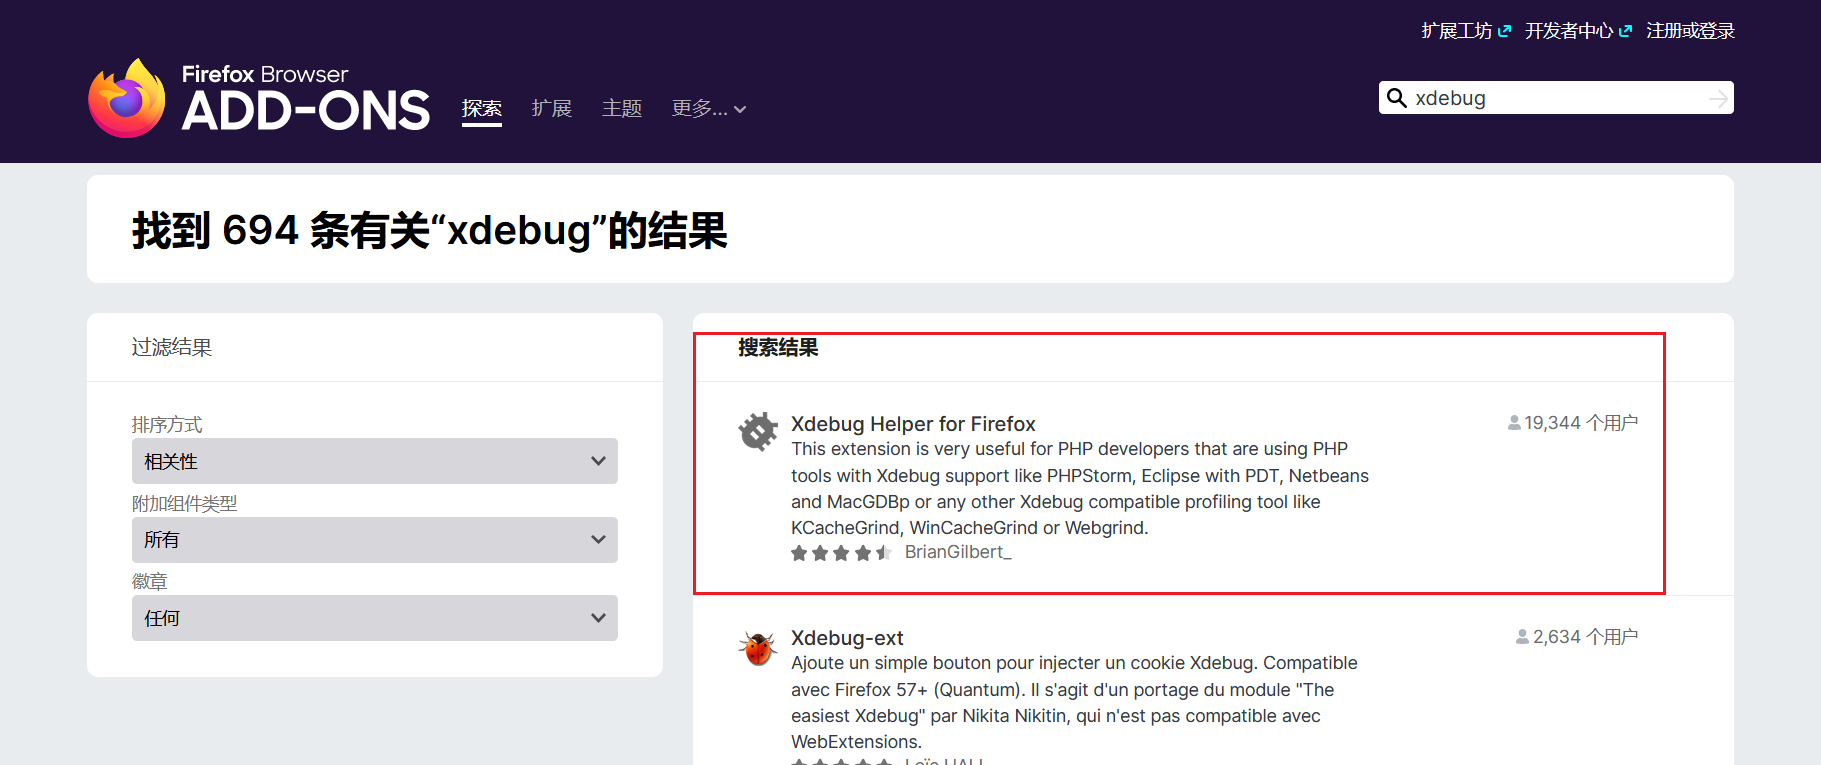Click user icon beside 19,344 个用户
The width and height of the screenshot is (1821, 765).
1514,423
